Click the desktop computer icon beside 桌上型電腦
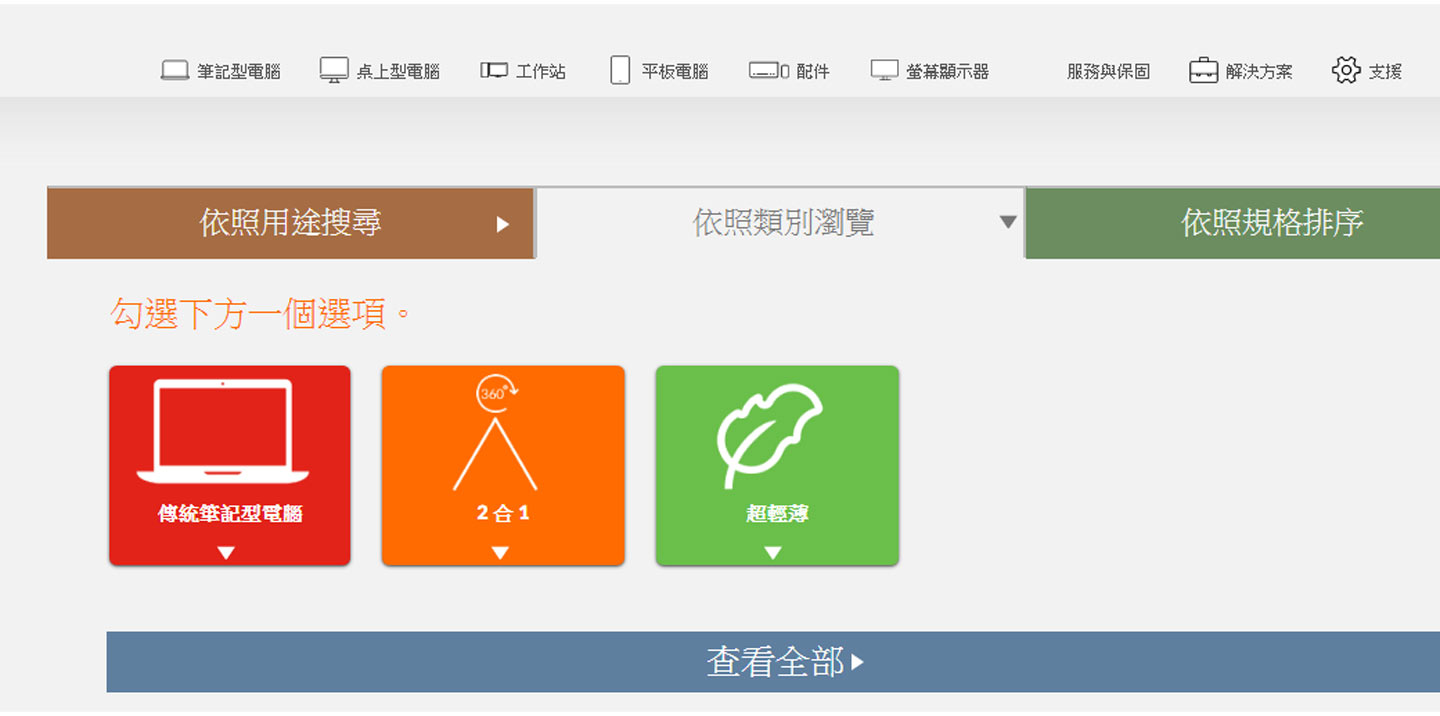 click(334, 70)
